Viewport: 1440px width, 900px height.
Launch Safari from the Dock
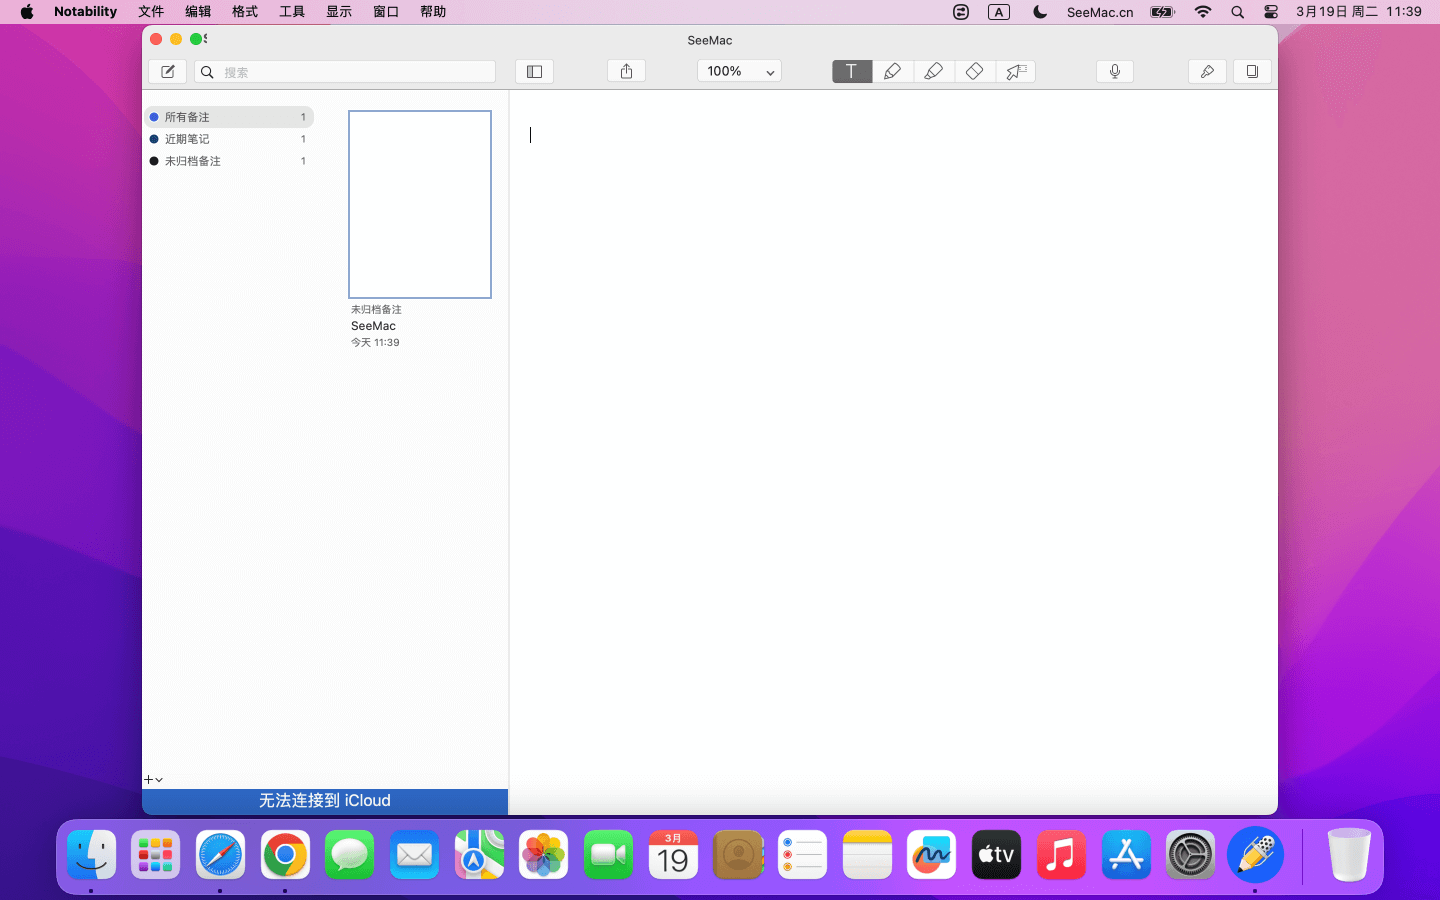click(220, 855)
